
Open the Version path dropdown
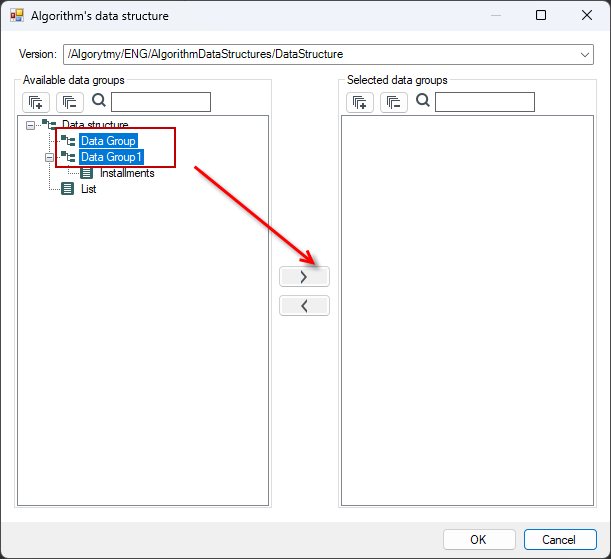click(x=585, y=55)
